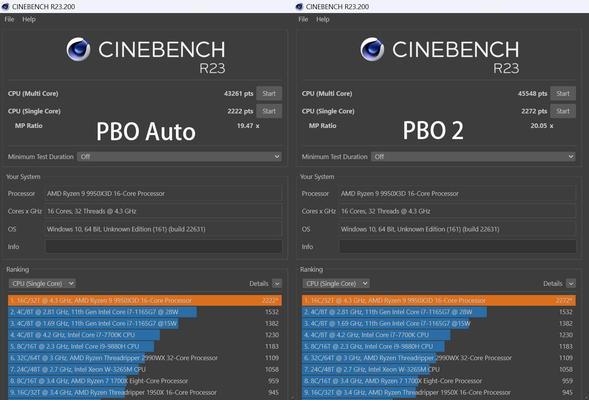
Task: Select Threadripper 1950X row in left ranking
Action: click(x=145, y=392)
